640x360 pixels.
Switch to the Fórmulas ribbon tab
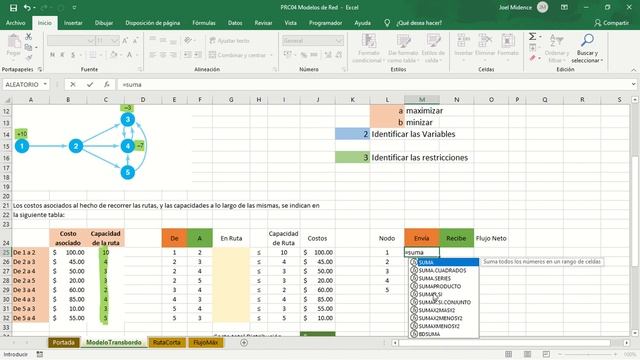(x=204, y=23)
